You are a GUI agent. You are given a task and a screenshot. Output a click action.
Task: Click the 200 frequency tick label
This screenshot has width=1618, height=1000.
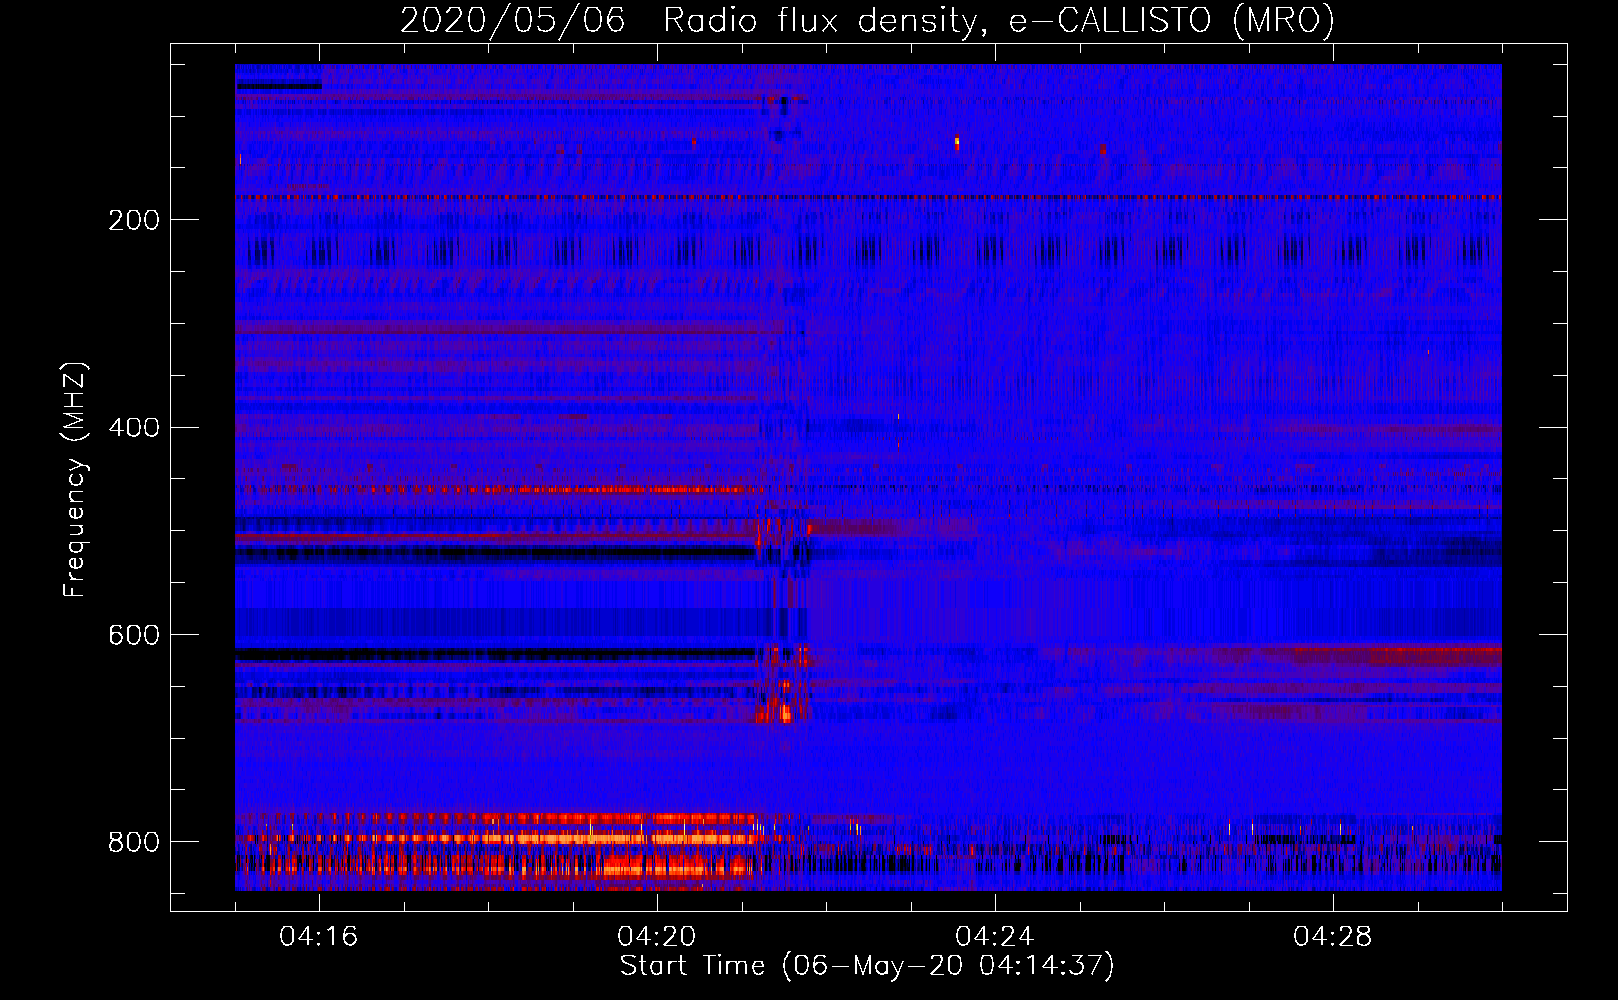pos(134,220)
